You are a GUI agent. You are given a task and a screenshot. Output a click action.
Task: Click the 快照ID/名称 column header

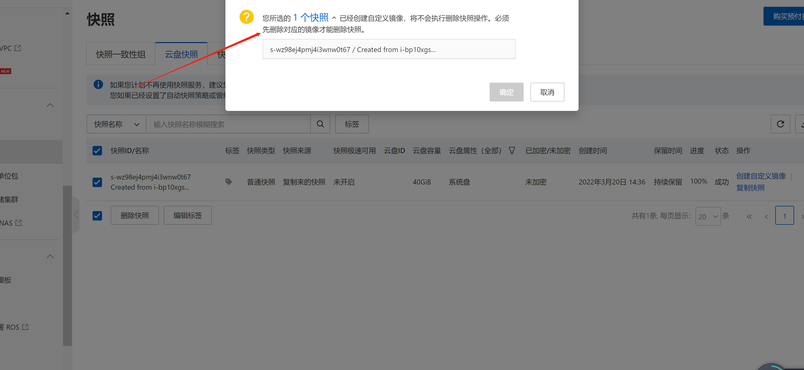(x=130, y=151)
